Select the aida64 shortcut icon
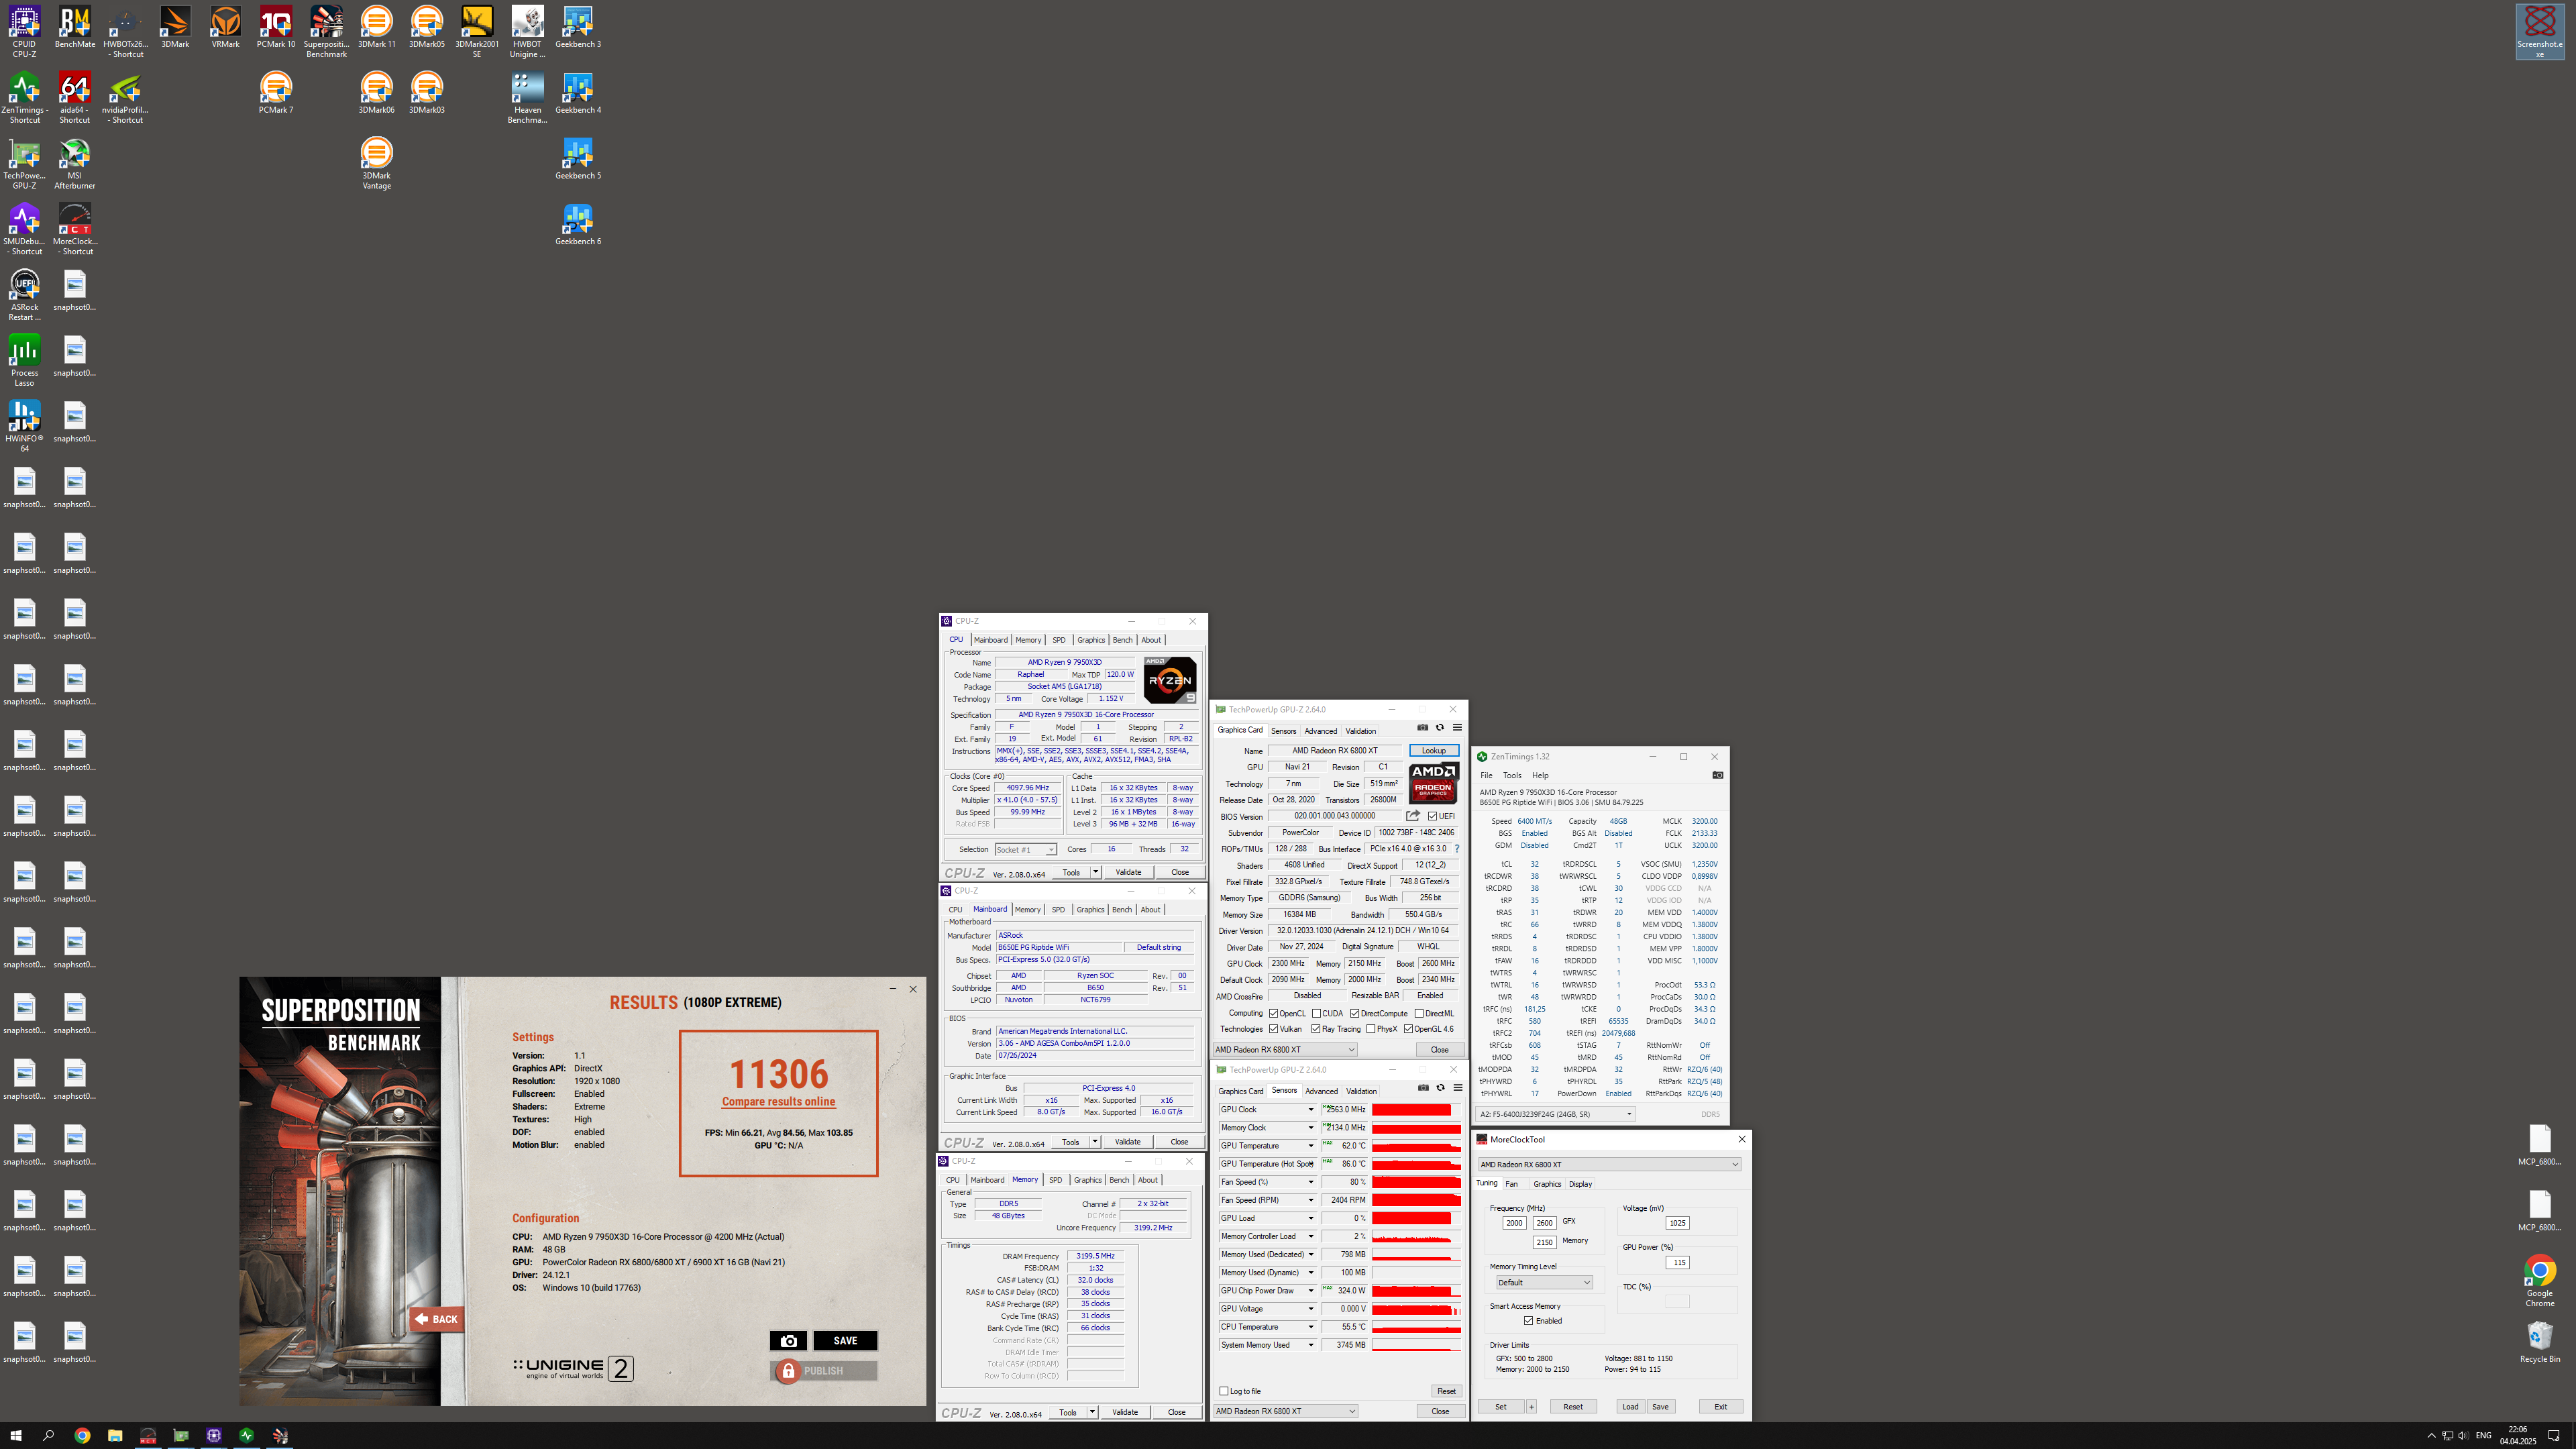Image resolution: width=2576 pixels, height=1449 pixels. [75, 98]
